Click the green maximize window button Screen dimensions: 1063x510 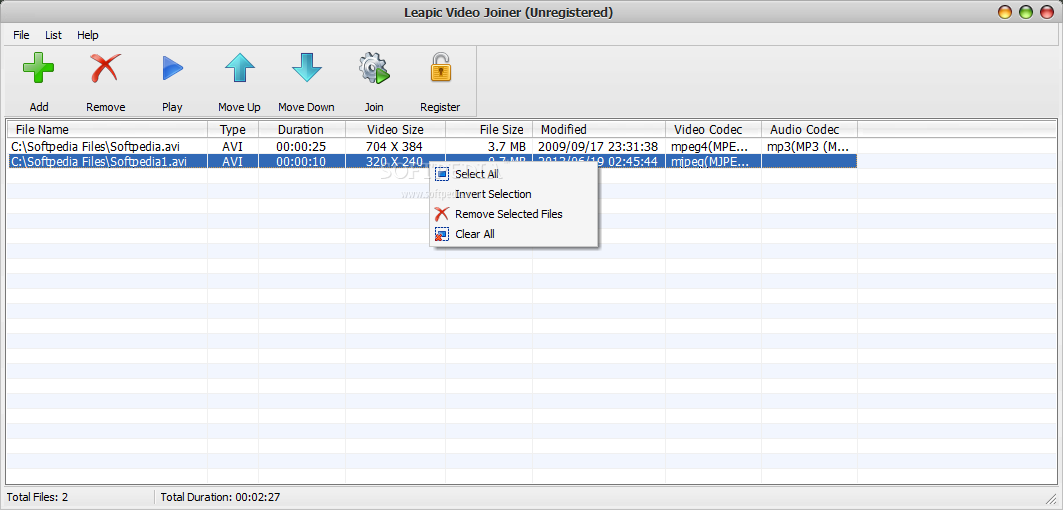click(1025, 12)
